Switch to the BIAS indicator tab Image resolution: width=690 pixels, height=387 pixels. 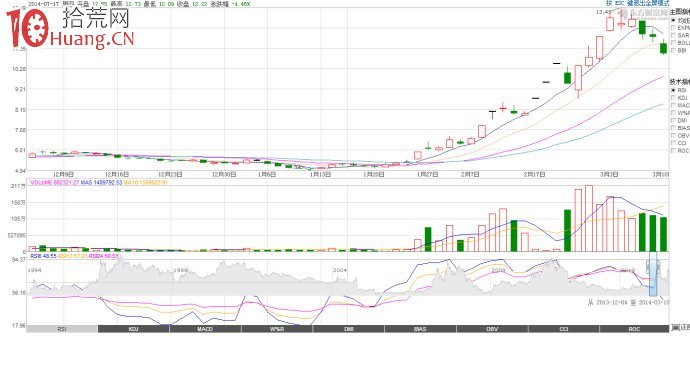tap(420, 329)
